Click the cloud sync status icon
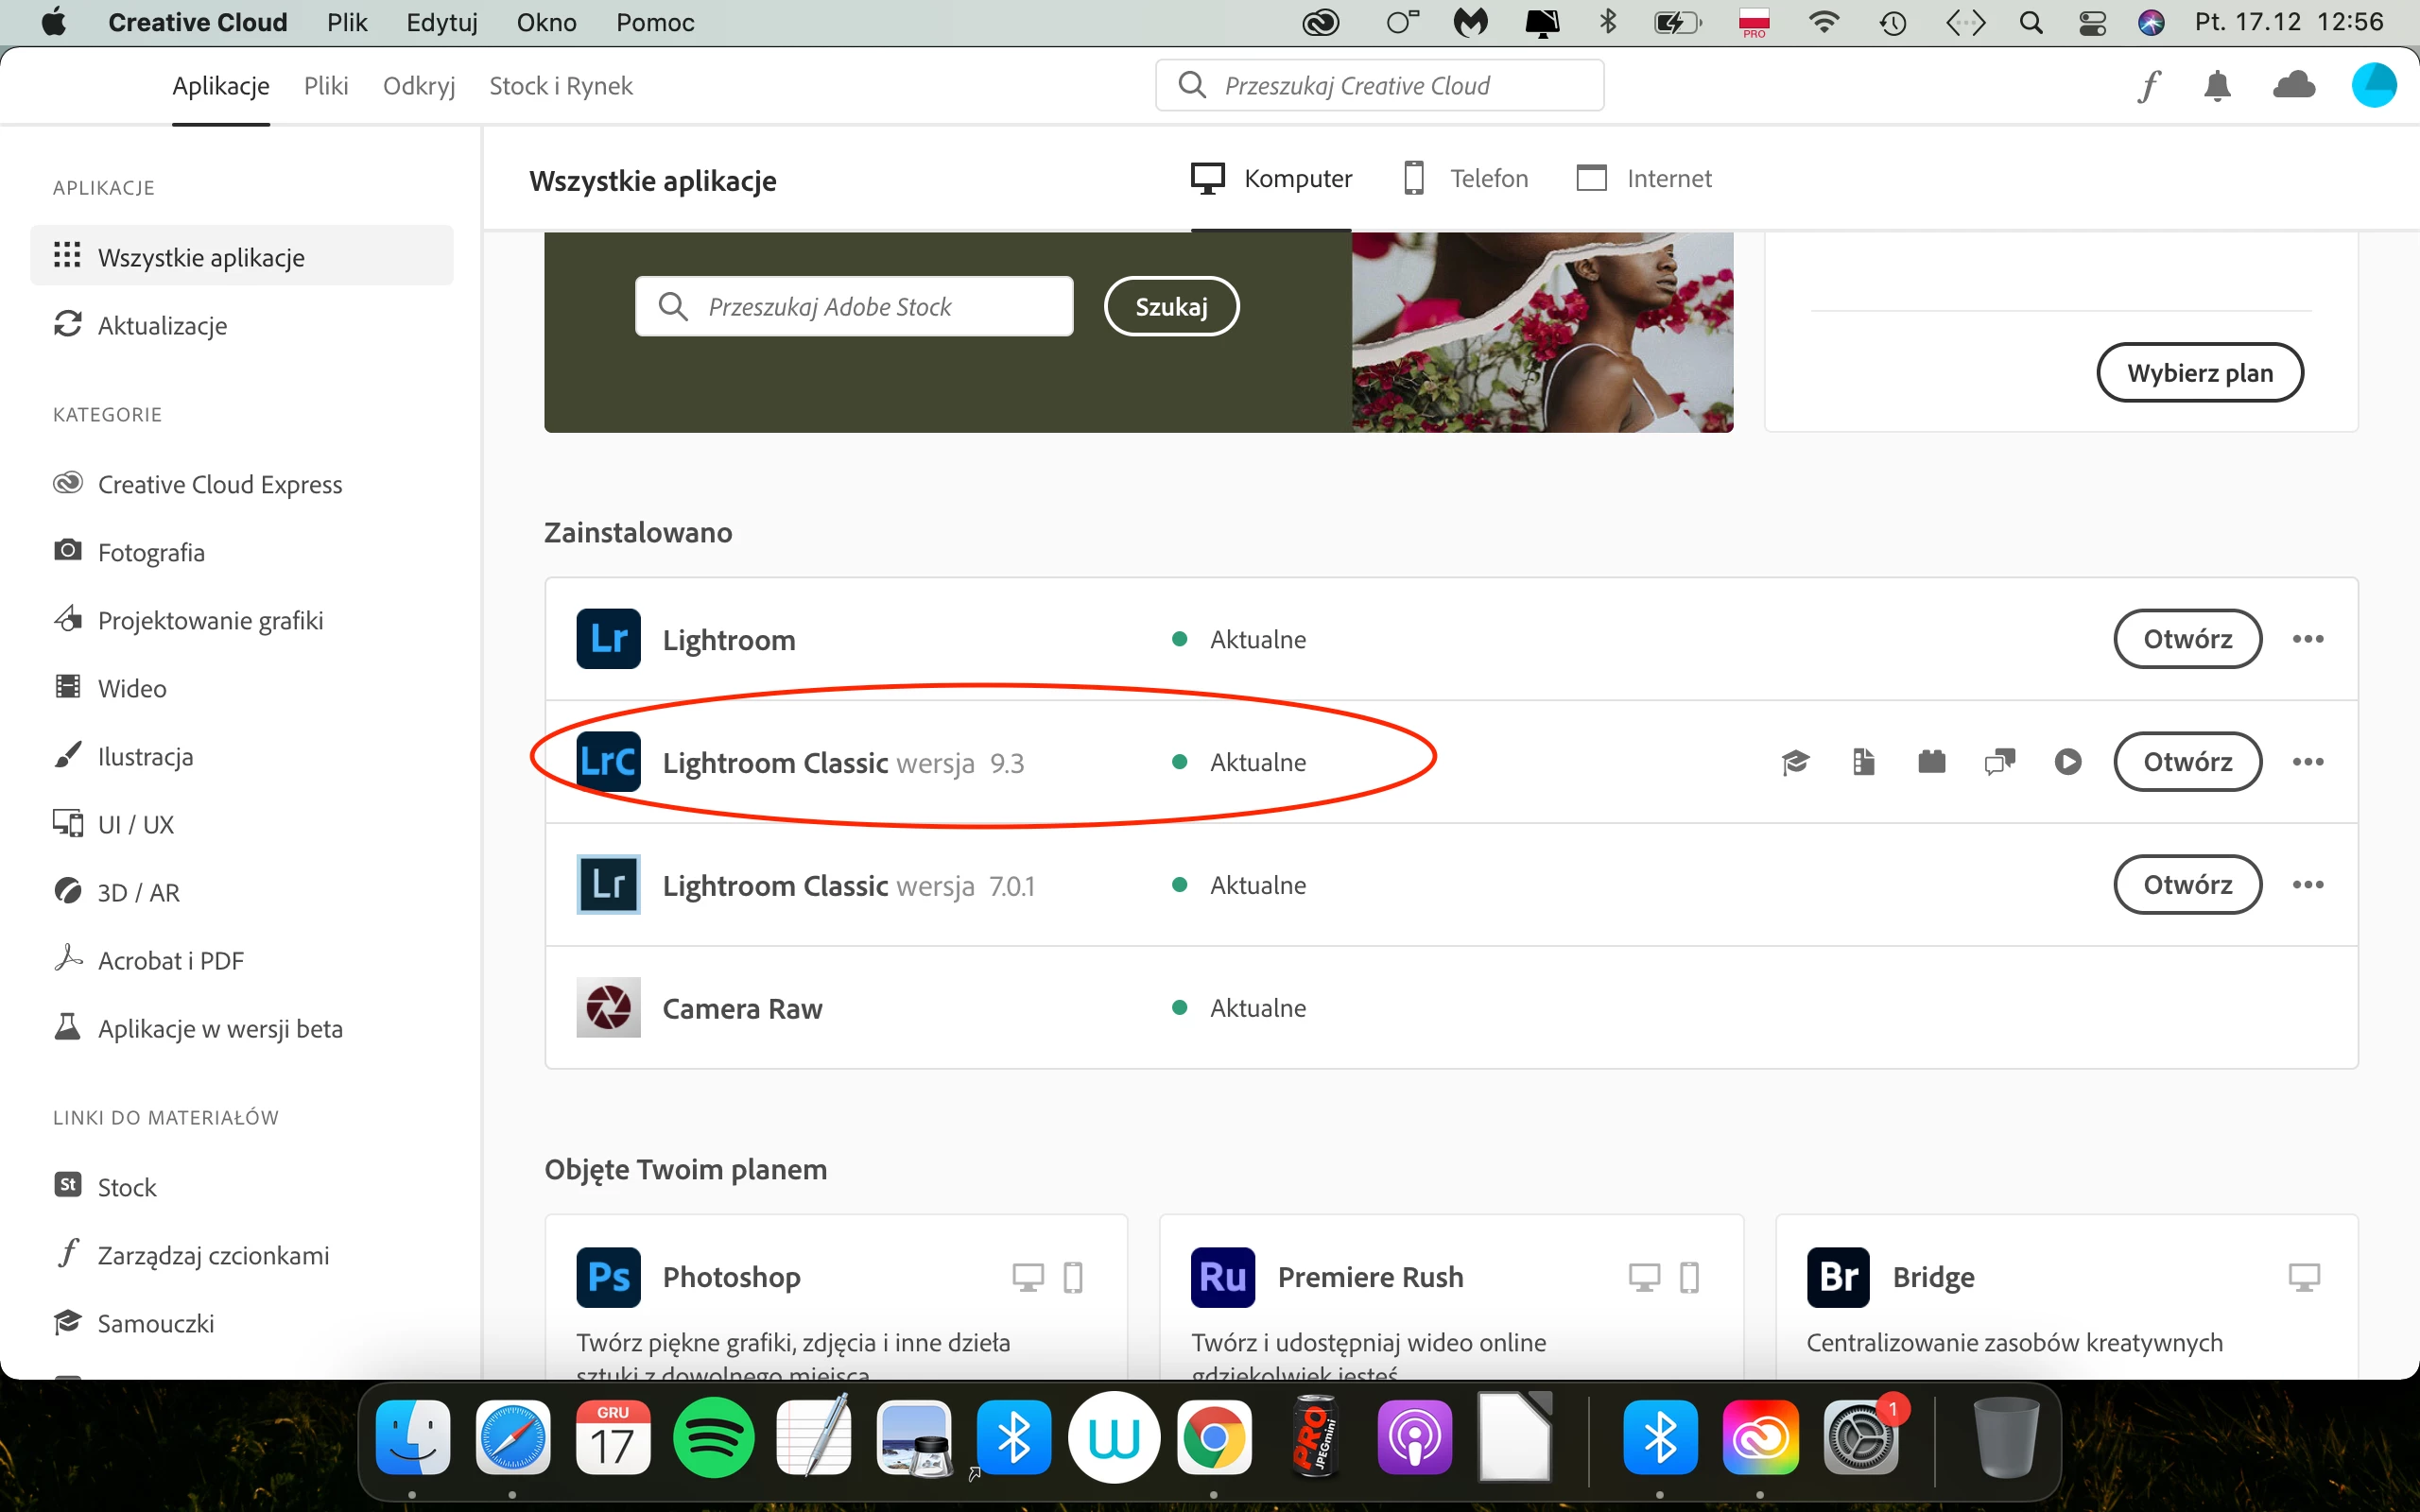The image size is (2420, 1512). (2293, 86)
